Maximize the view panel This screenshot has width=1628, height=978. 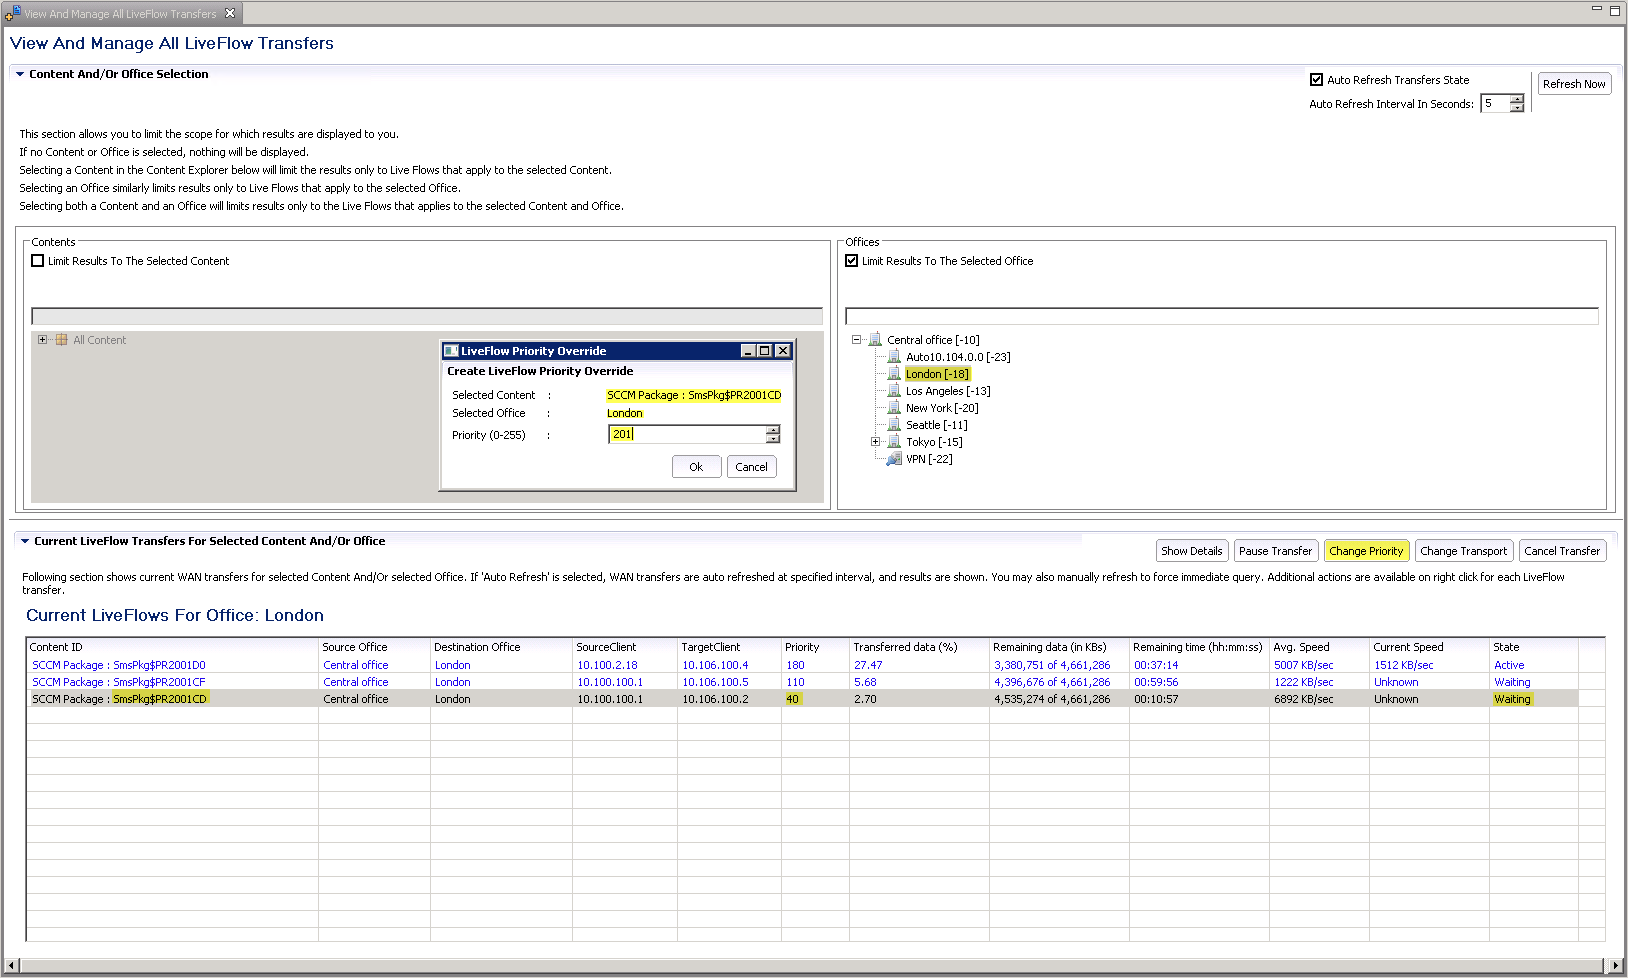click(1614, 10)
